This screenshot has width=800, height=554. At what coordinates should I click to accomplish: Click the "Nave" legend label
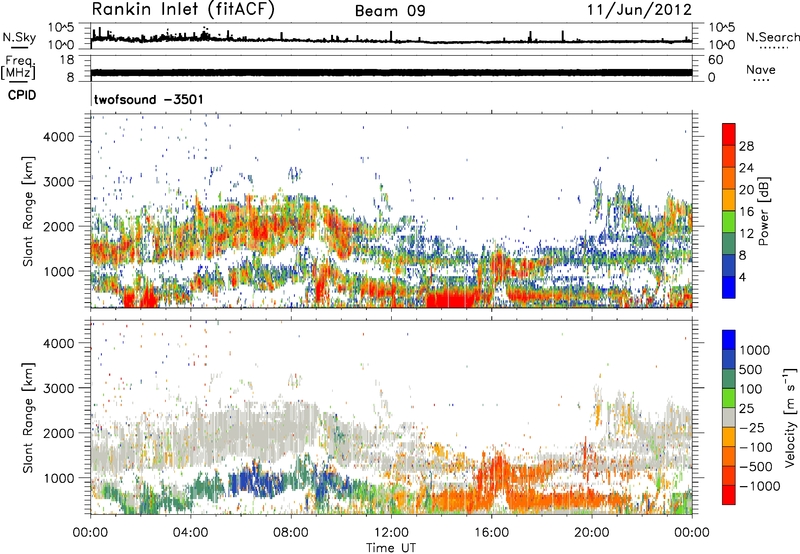click(x=761, y=70)
